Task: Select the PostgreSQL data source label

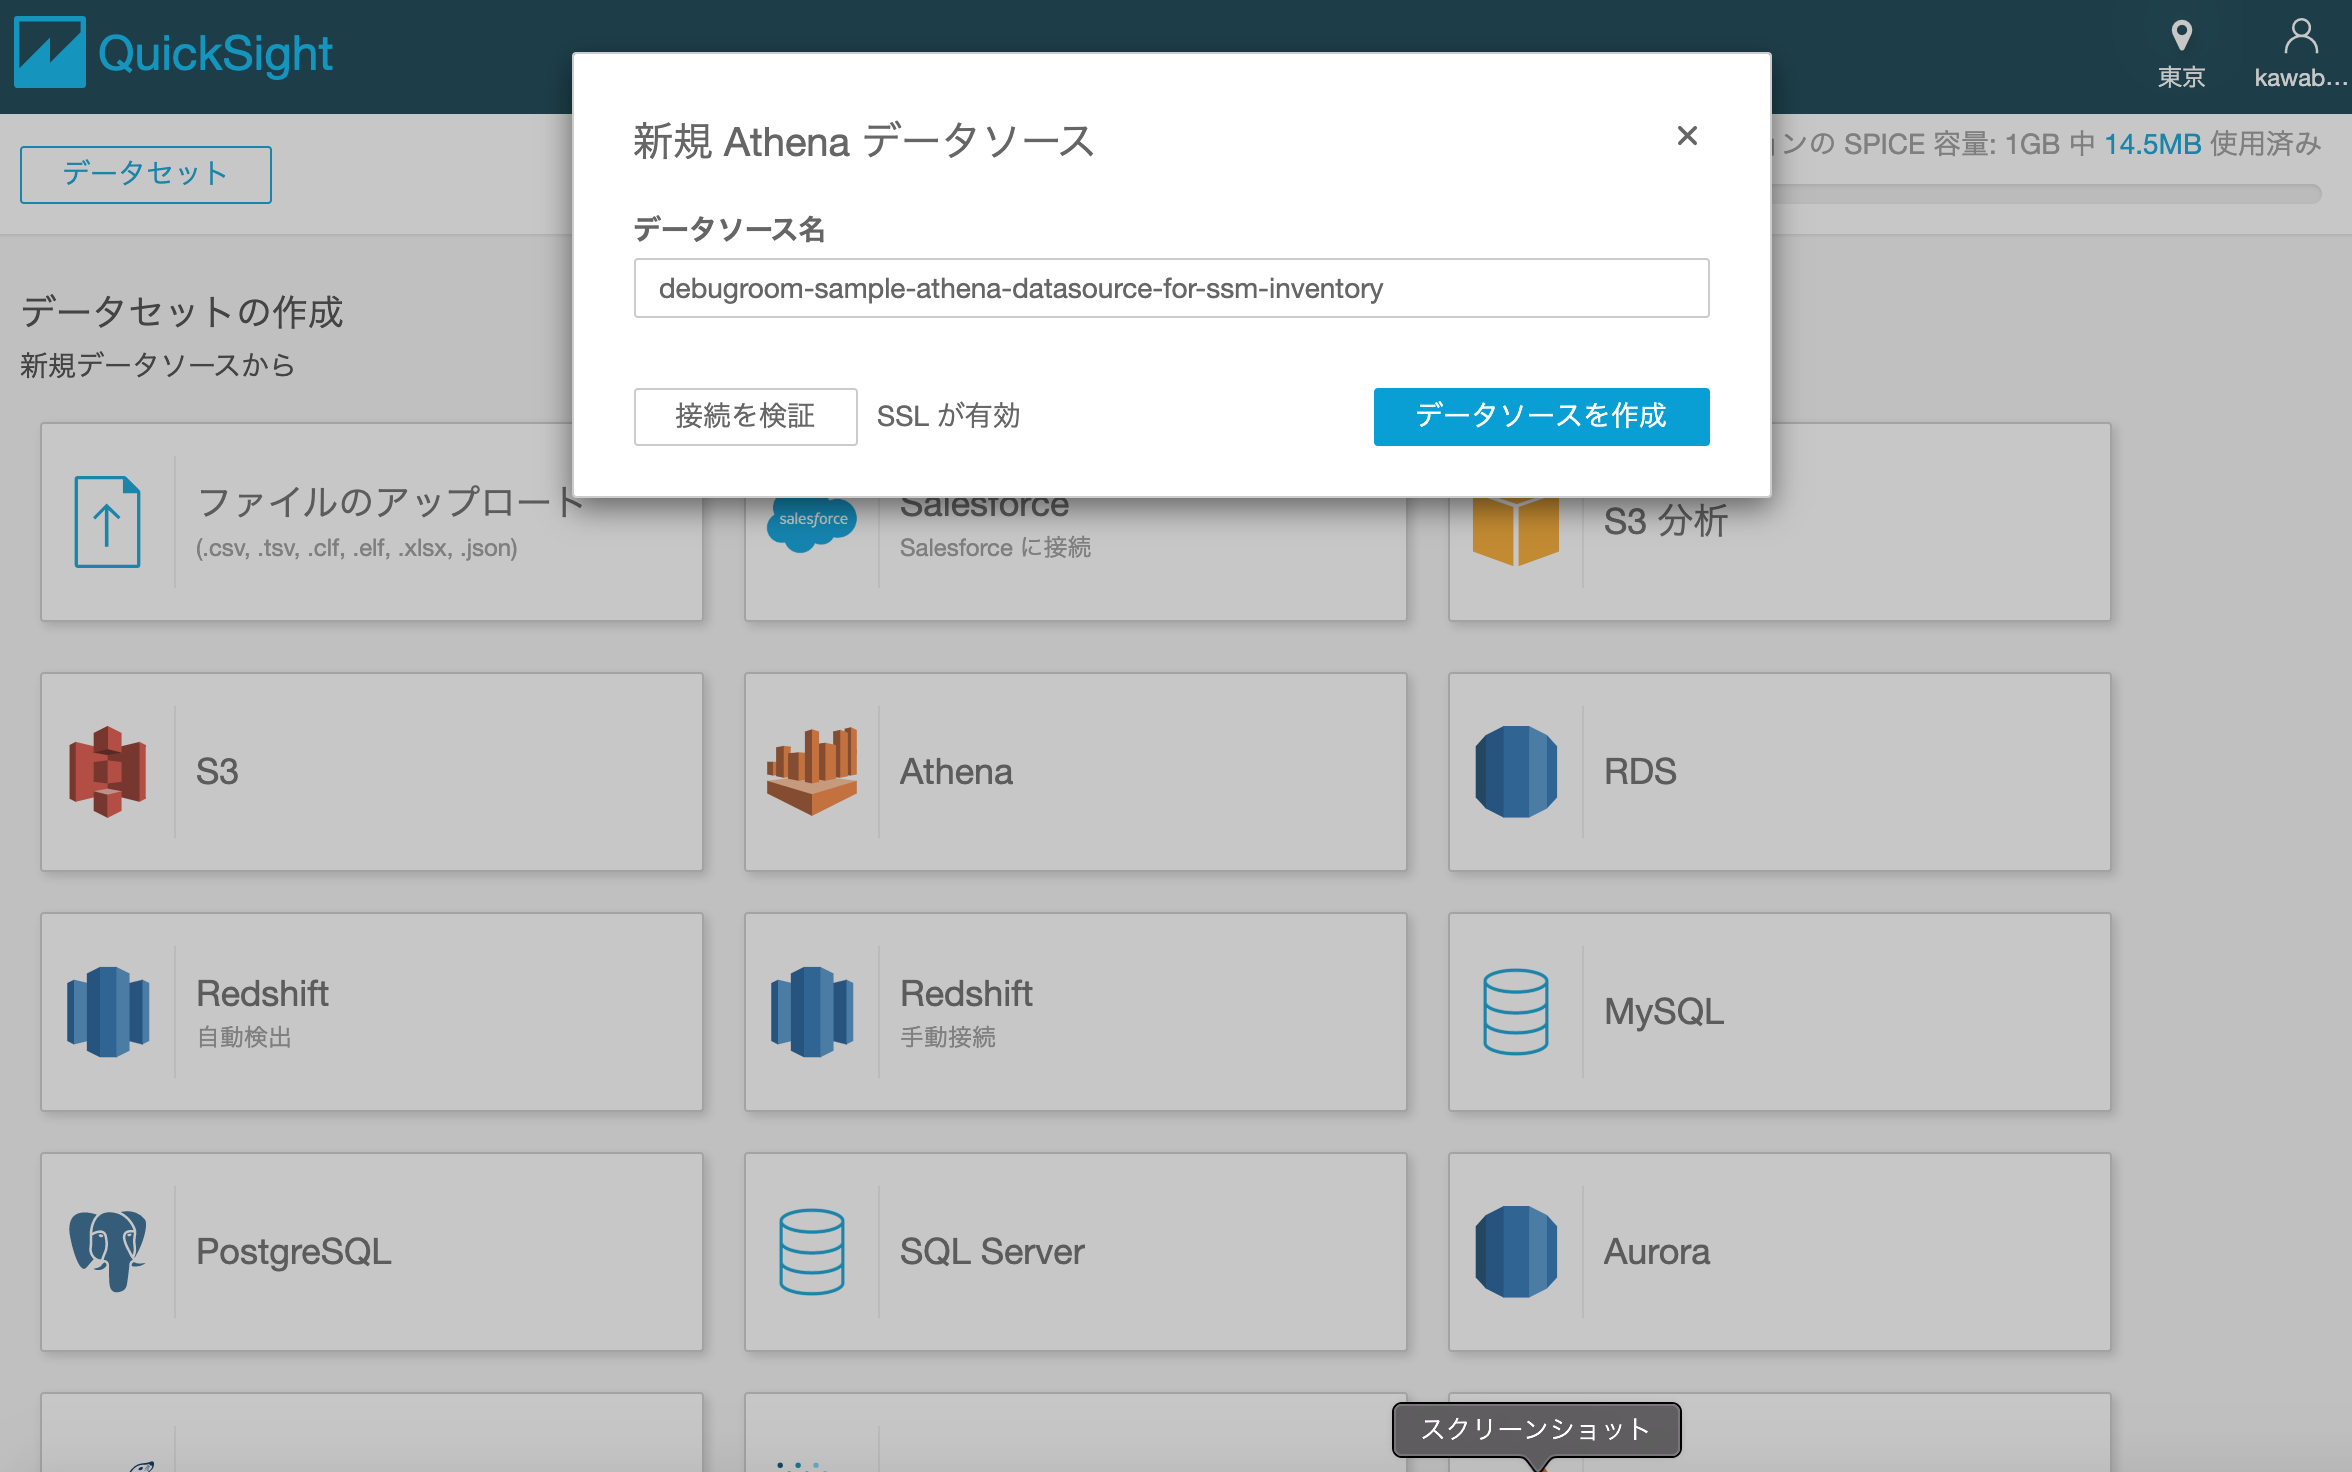Action: (294, 1252)
